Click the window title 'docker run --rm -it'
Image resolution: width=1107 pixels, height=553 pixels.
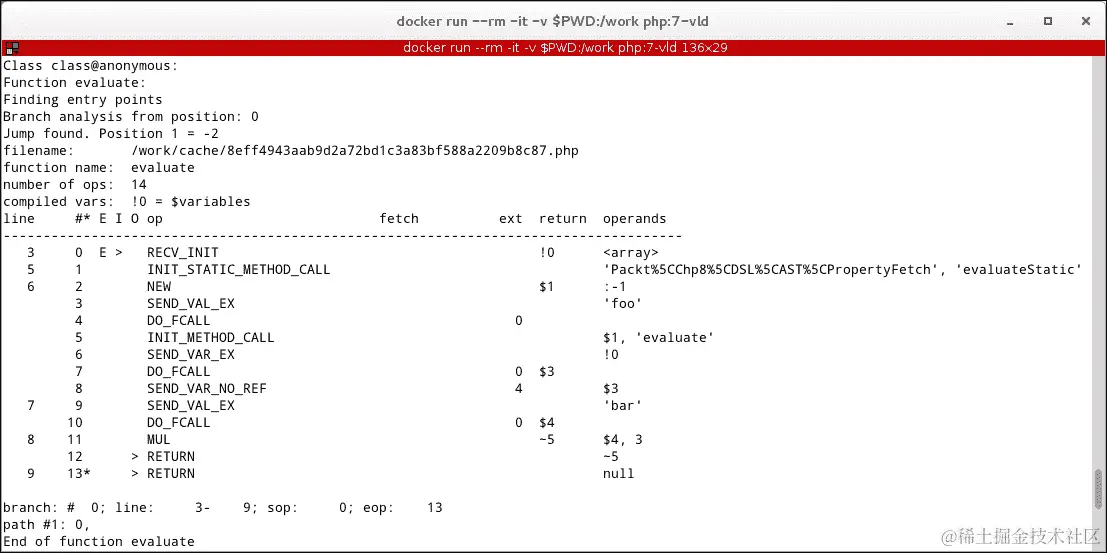553,21
